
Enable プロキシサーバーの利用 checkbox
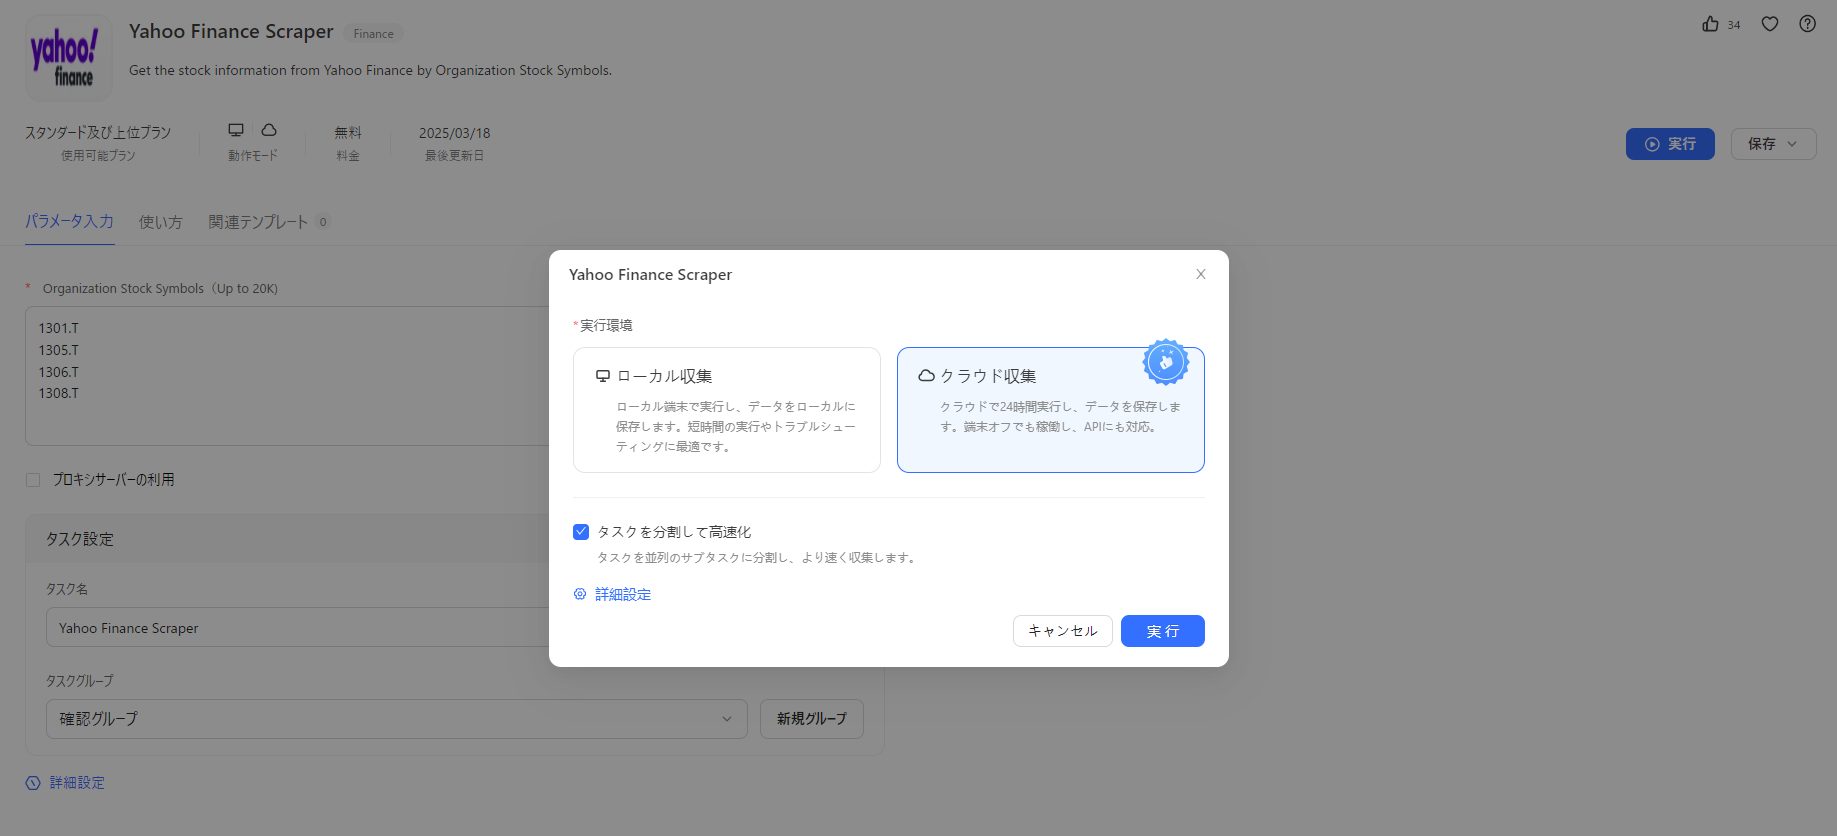33,480
